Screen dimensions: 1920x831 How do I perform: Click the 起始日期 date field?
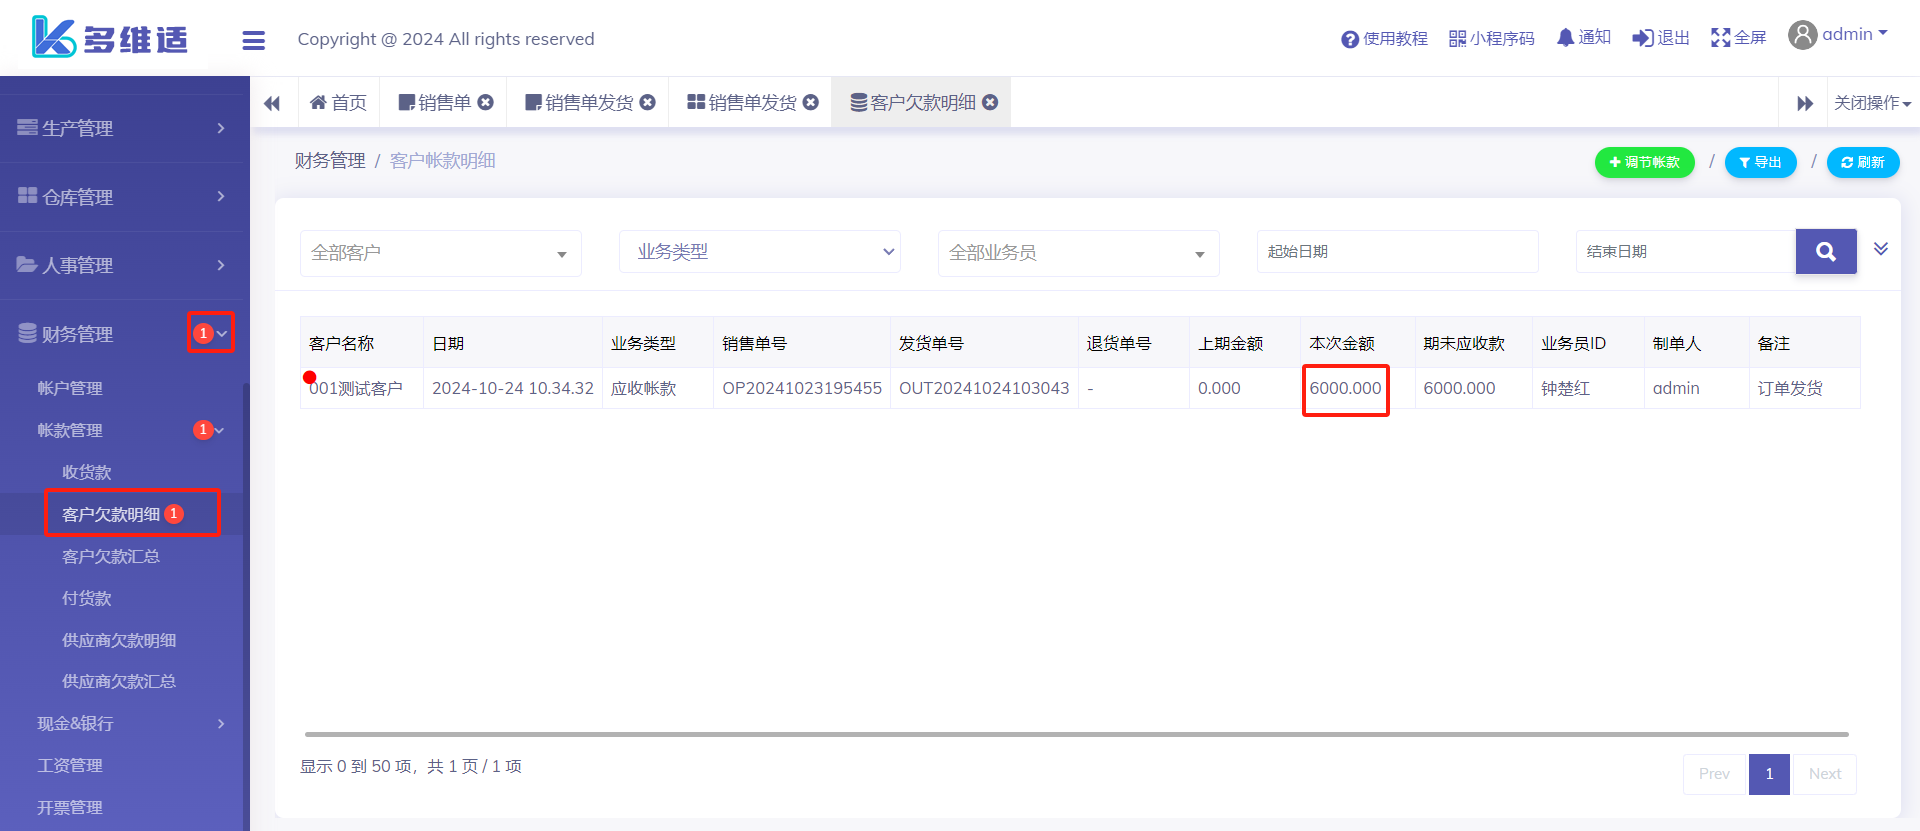[x=1396, y=252]
